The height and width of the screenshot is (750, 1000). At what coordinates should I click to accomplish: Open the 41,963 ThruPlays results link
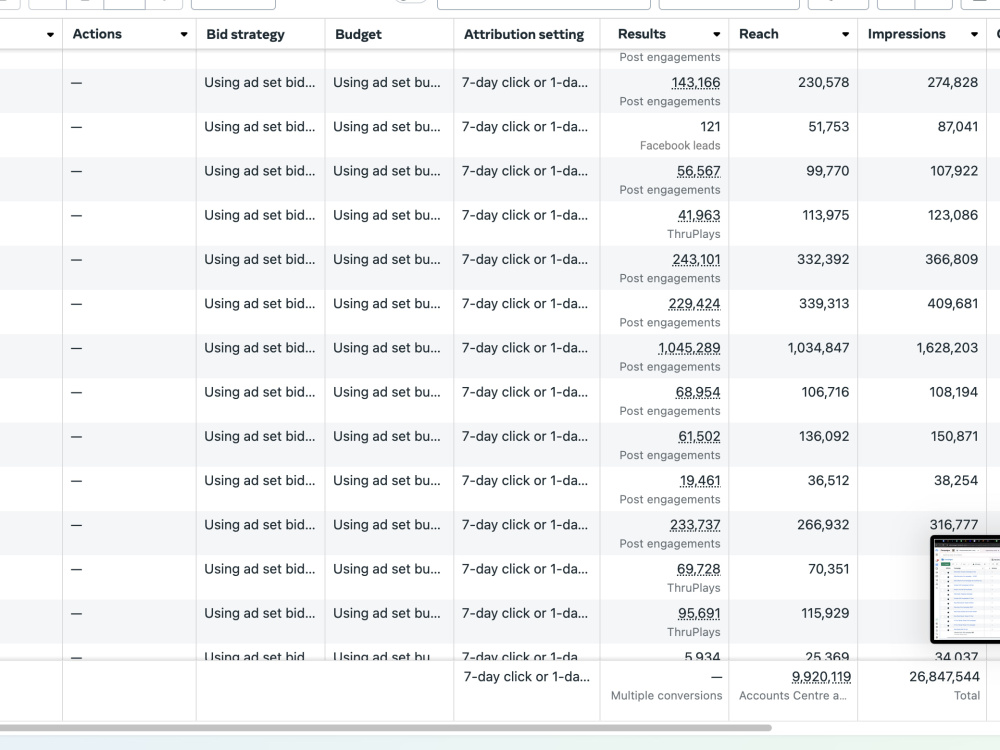coord(698,216)
